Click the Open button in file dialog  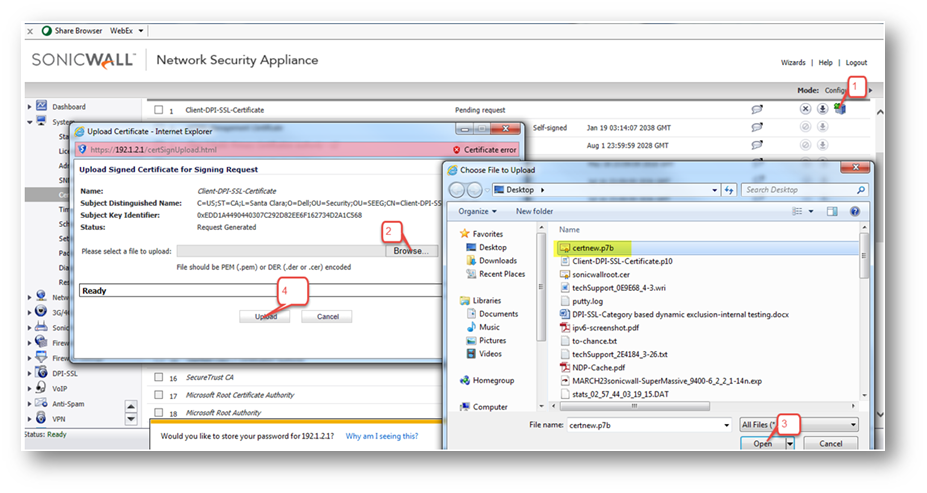pos(763,443)
